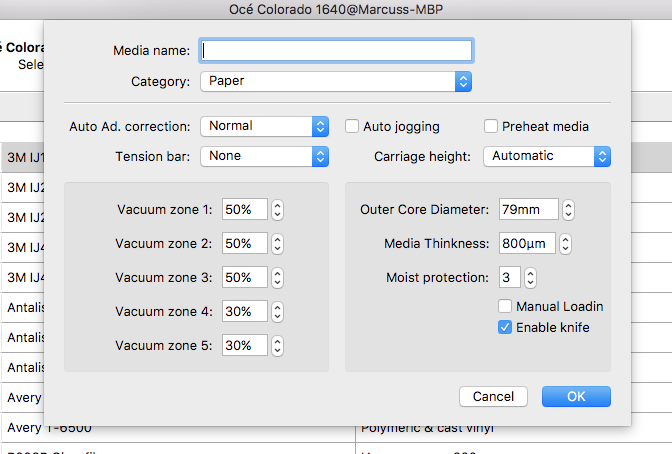Click the Outer Core Diameter value field
Viewport: 672px width, 454px height.
coord(528,209)
